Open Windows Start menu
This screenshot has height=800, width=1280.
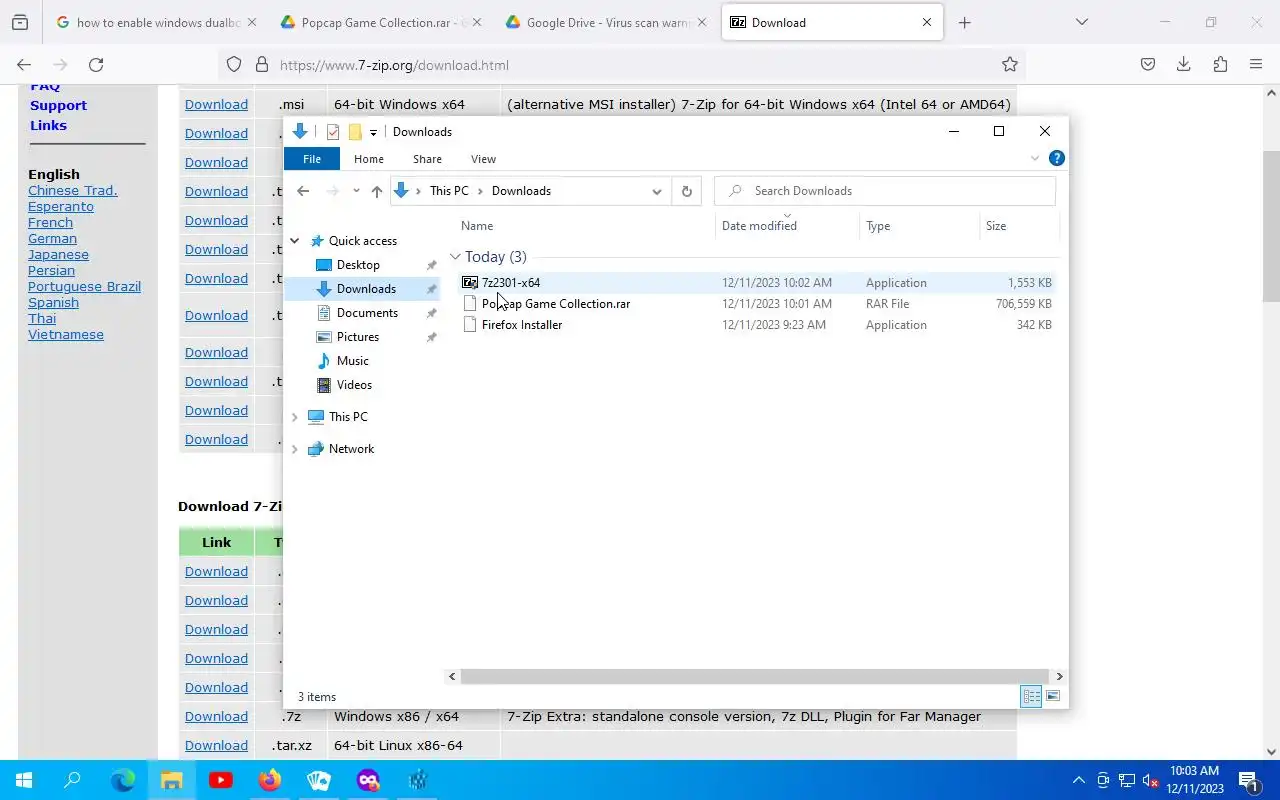[x=24, y=780]
